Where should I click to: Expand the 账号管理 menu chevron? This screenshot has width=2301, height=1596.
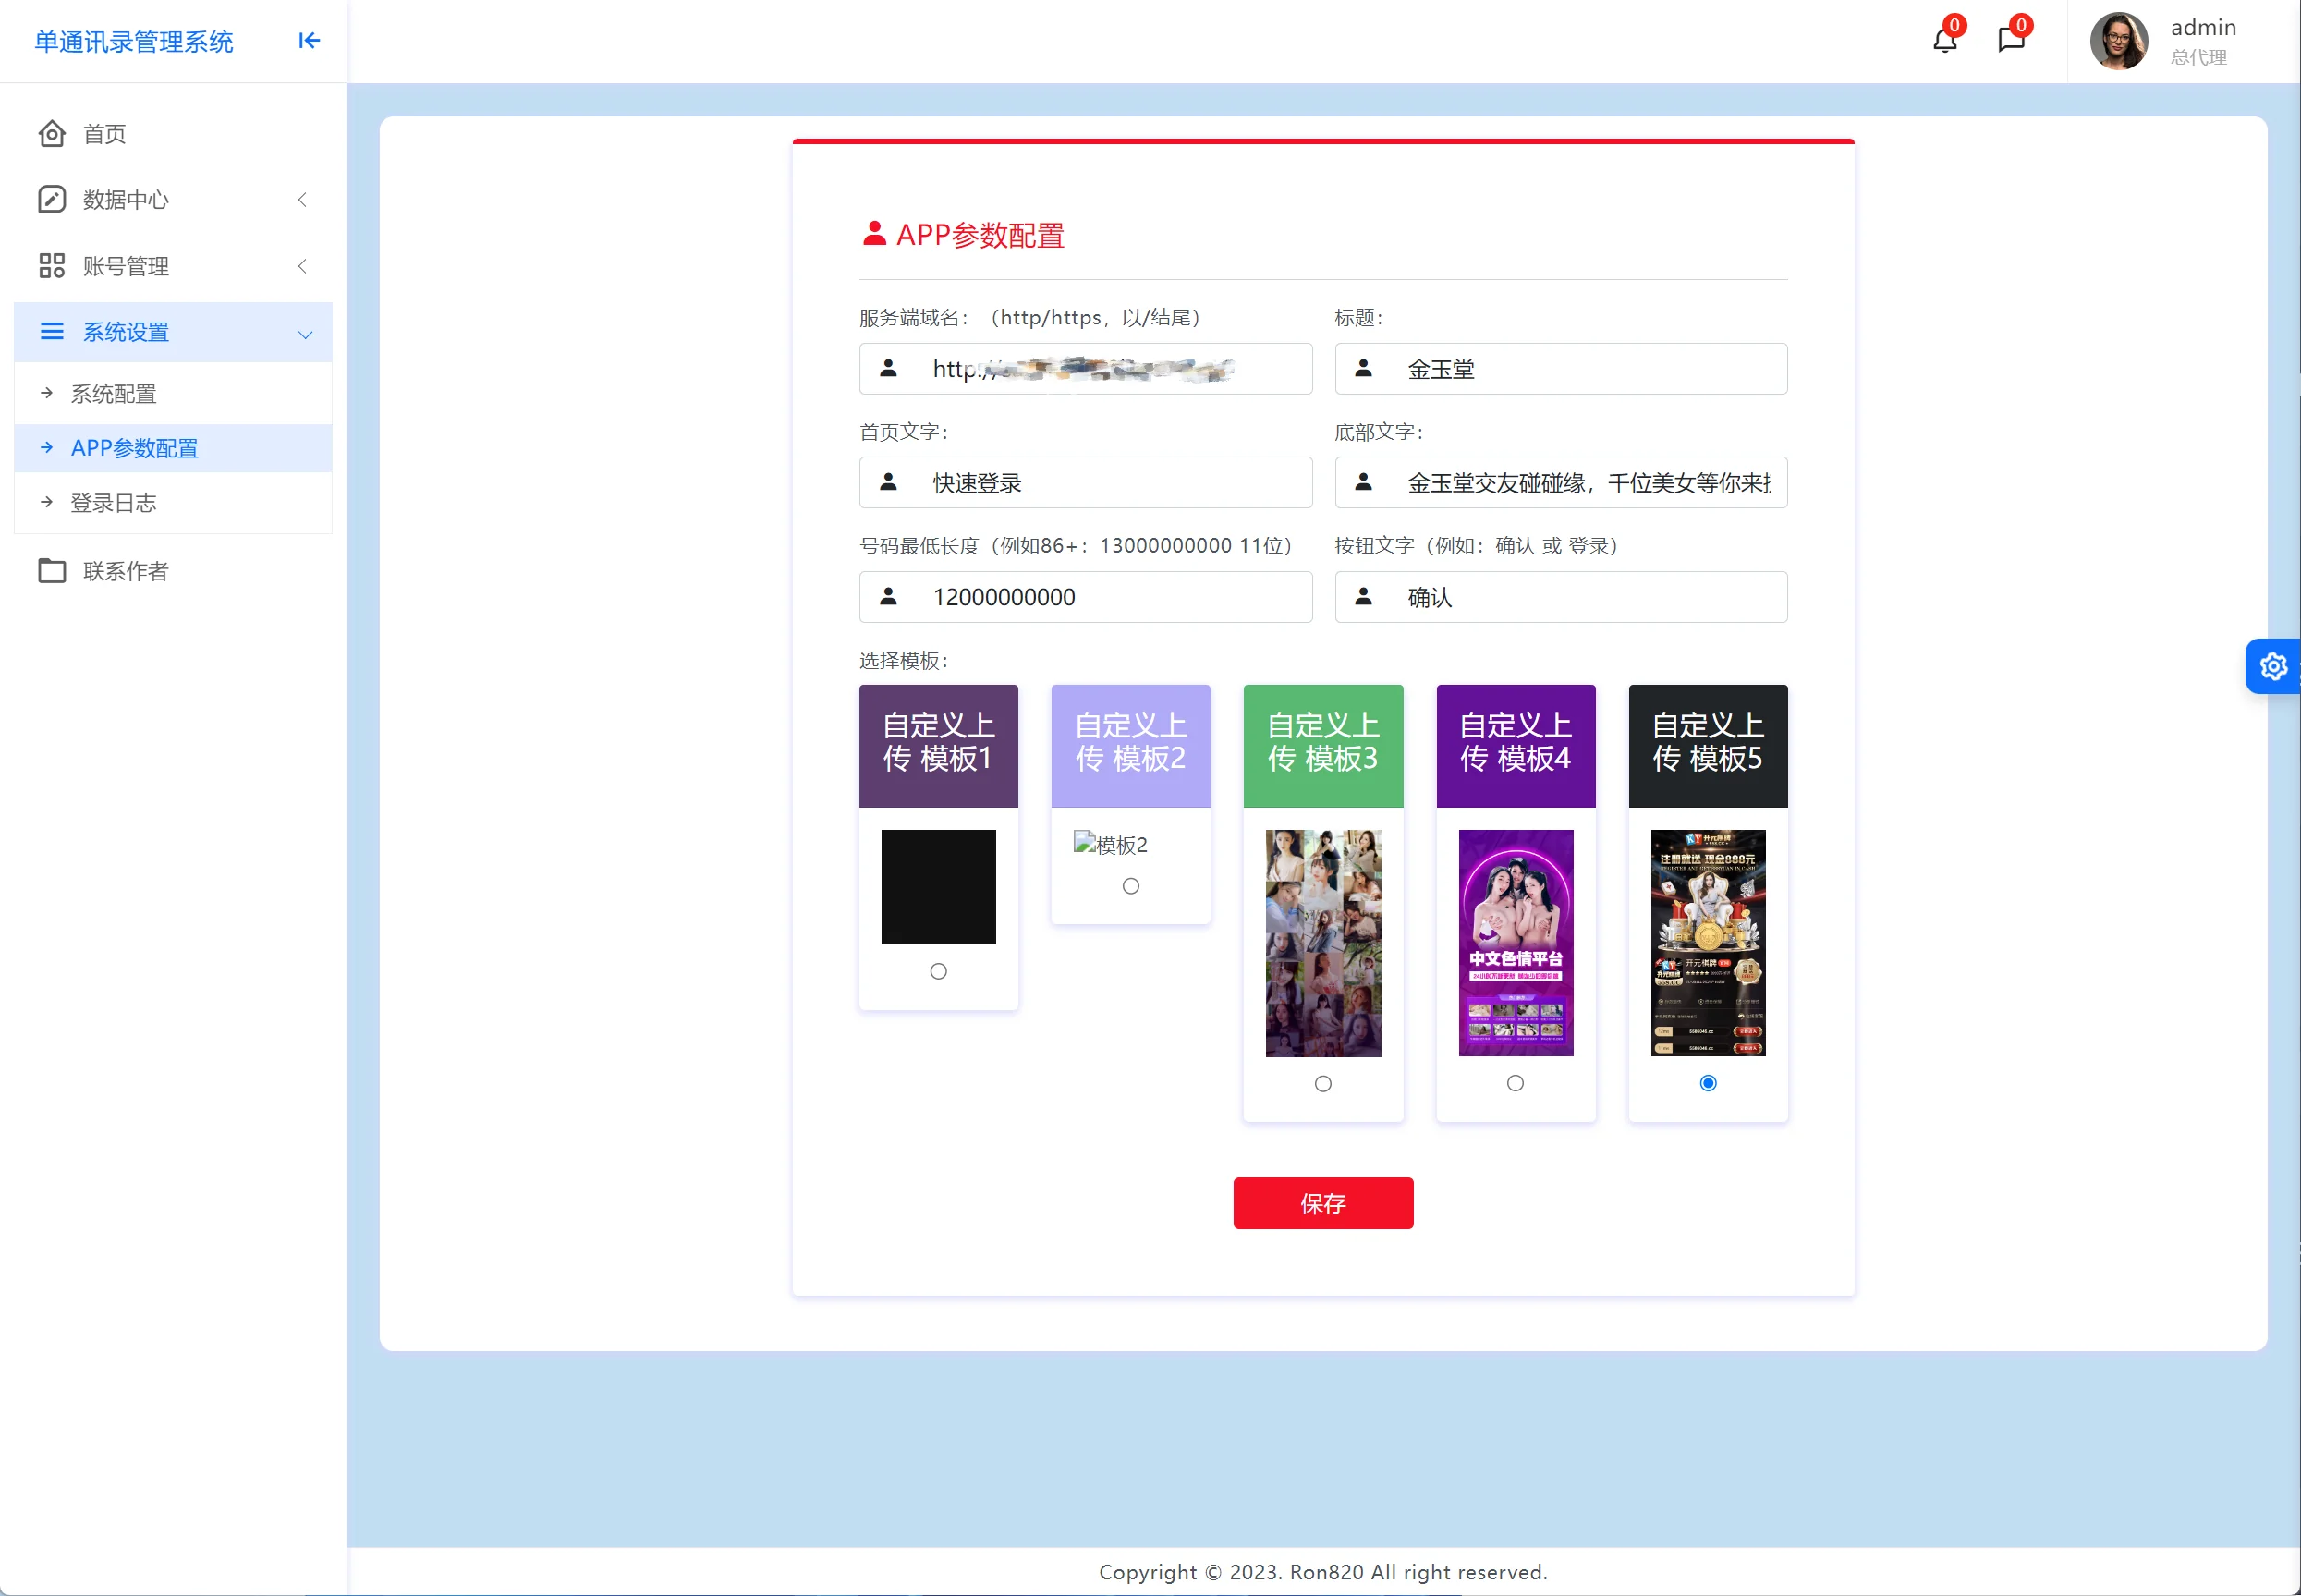coord(302,266)
